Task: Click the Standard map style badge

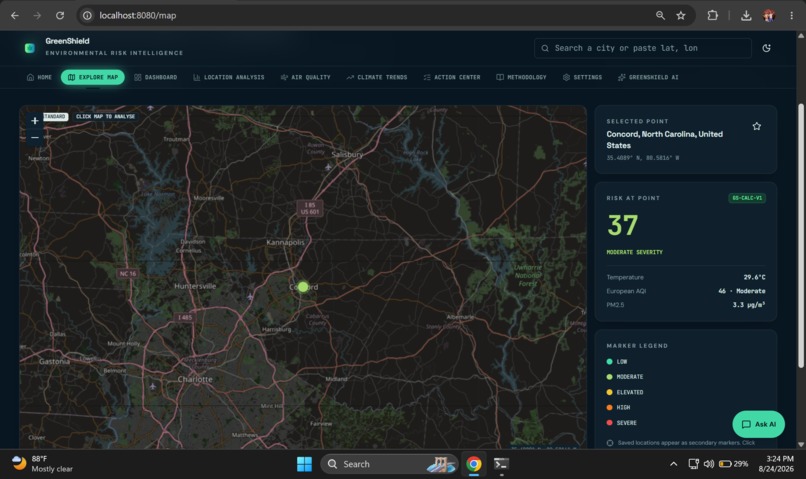Action: [x=55, y=117]
